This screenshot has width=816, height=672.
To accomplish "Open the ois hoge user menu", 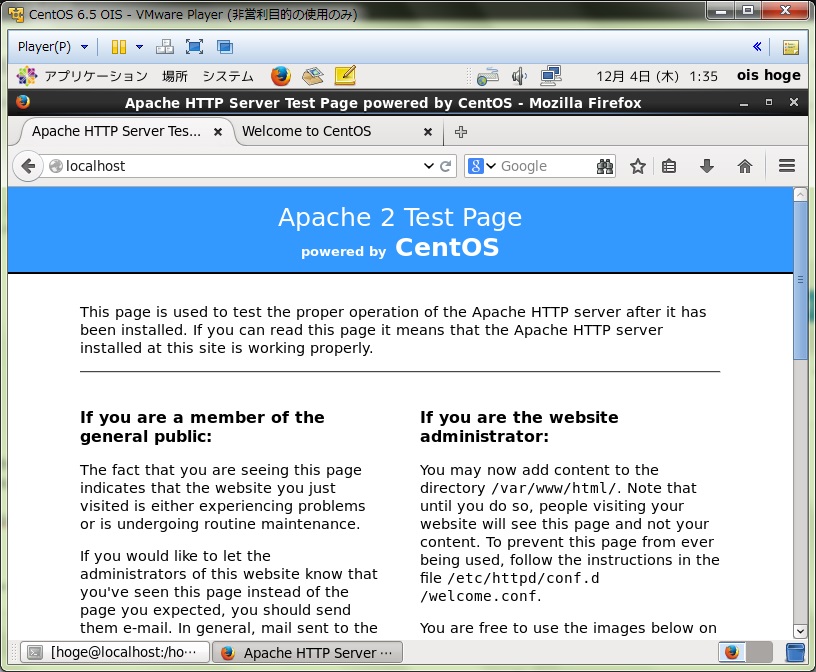I will pos(769,75).
